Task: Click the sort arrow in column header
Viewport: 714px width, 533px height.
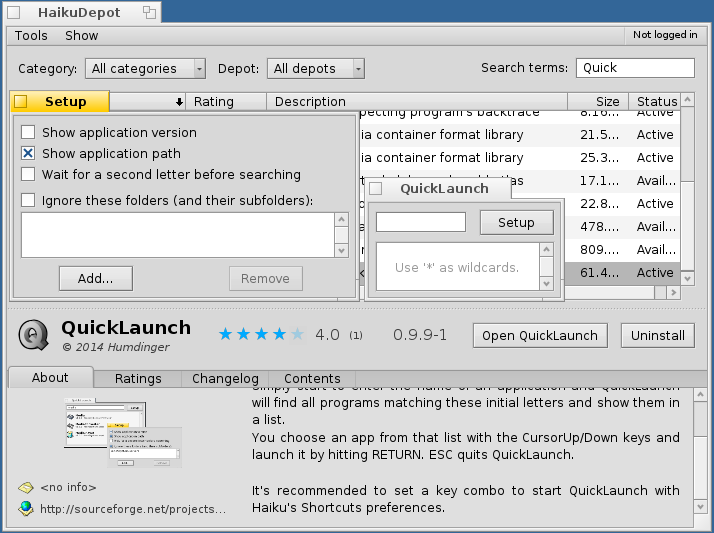Action: tap(179, 102)
